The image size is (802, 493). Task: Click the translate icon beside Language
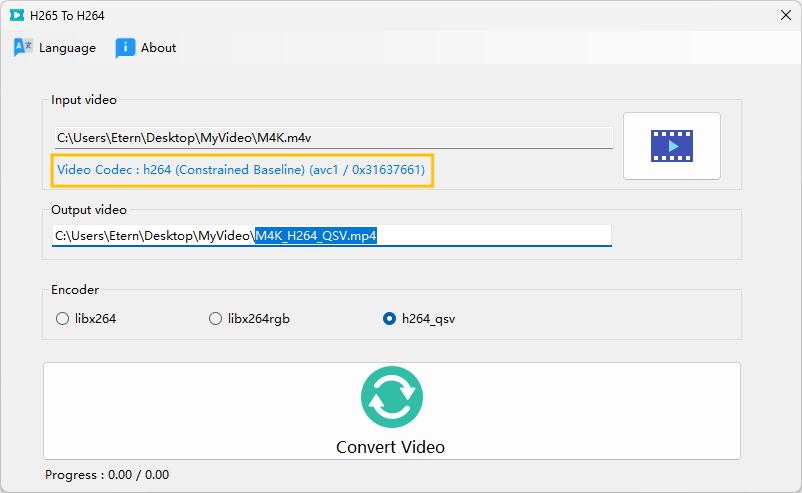pos(23,48)
